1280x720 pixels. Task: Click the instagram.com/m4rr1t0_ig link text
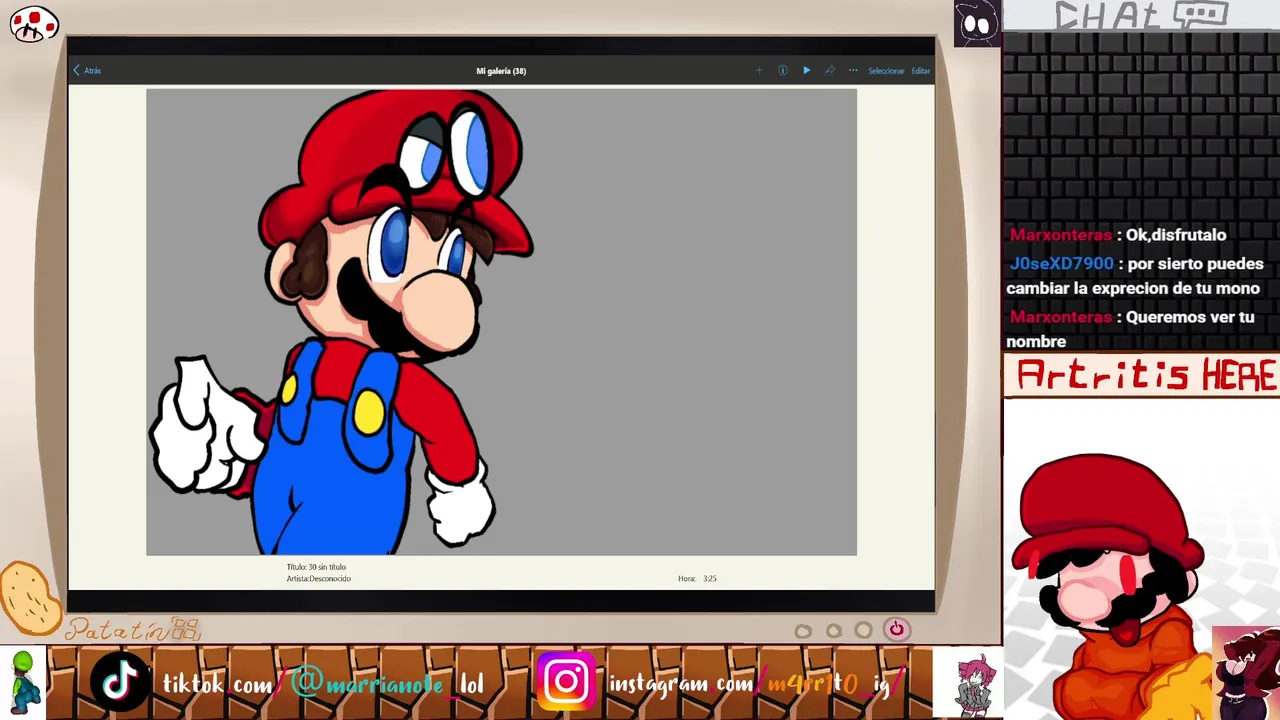pos(756,684)
